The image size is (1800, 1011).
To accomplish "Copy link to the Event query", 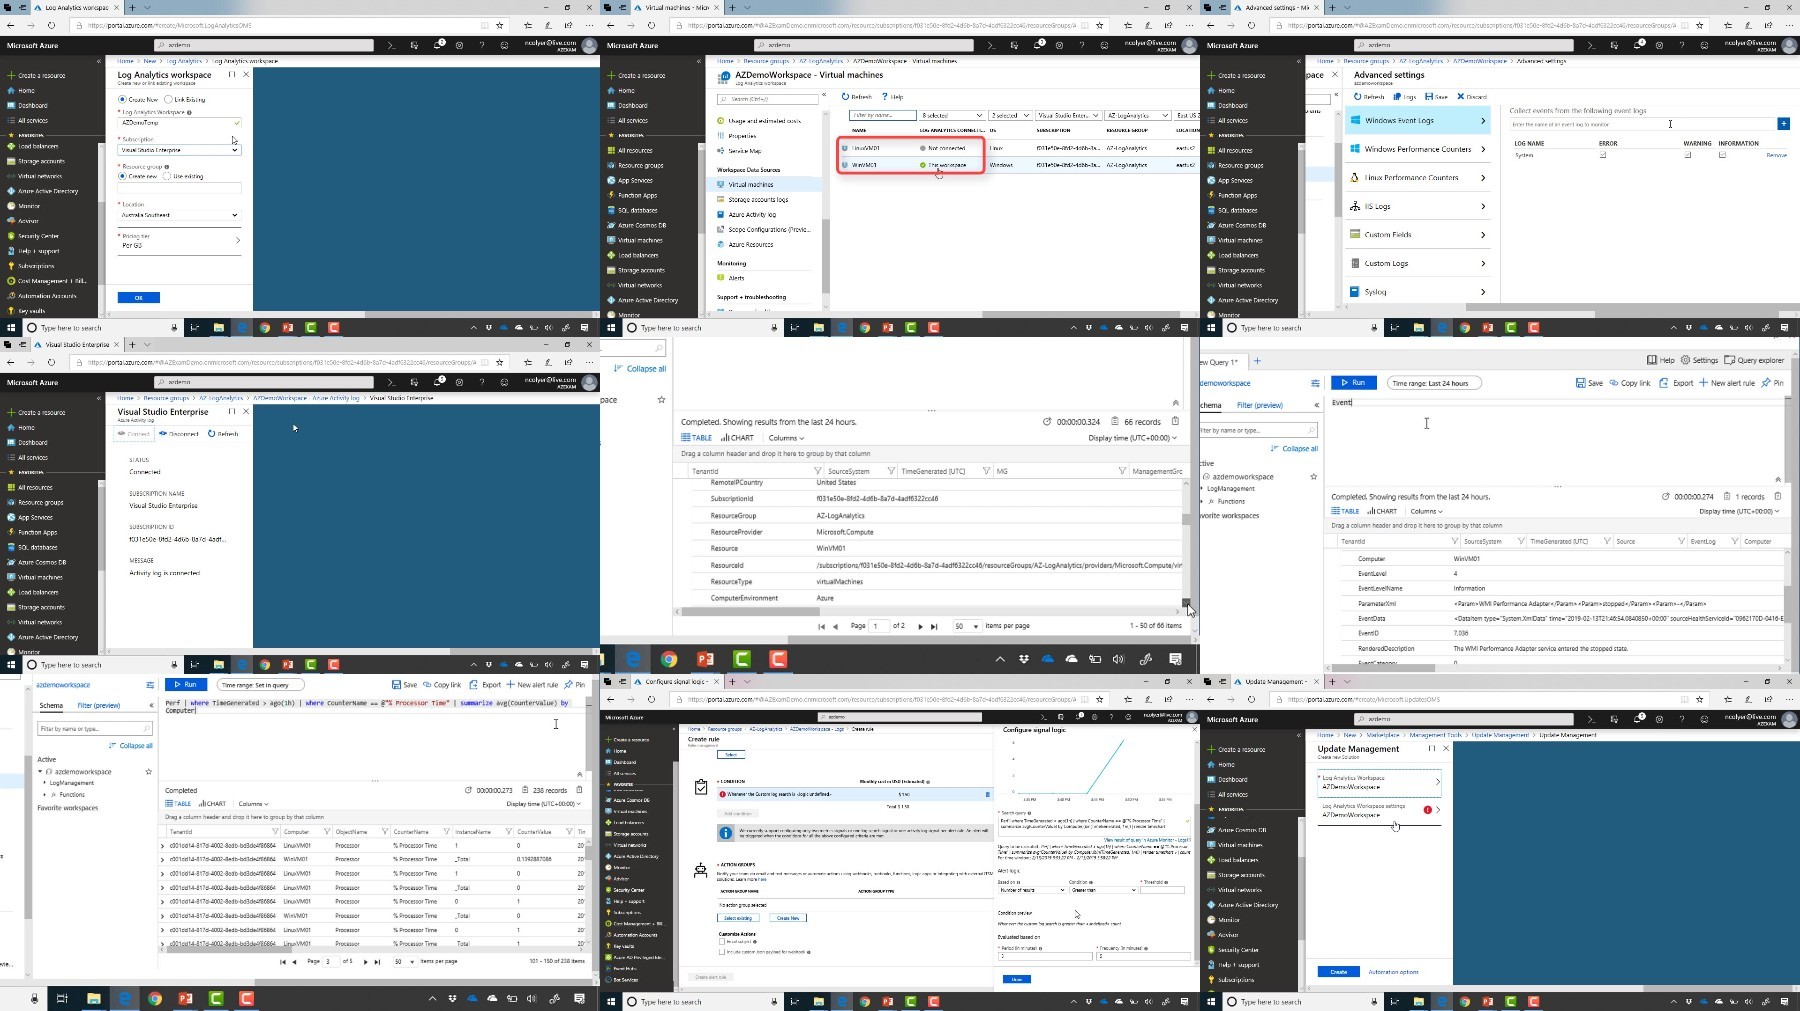I will point(1630,383).
